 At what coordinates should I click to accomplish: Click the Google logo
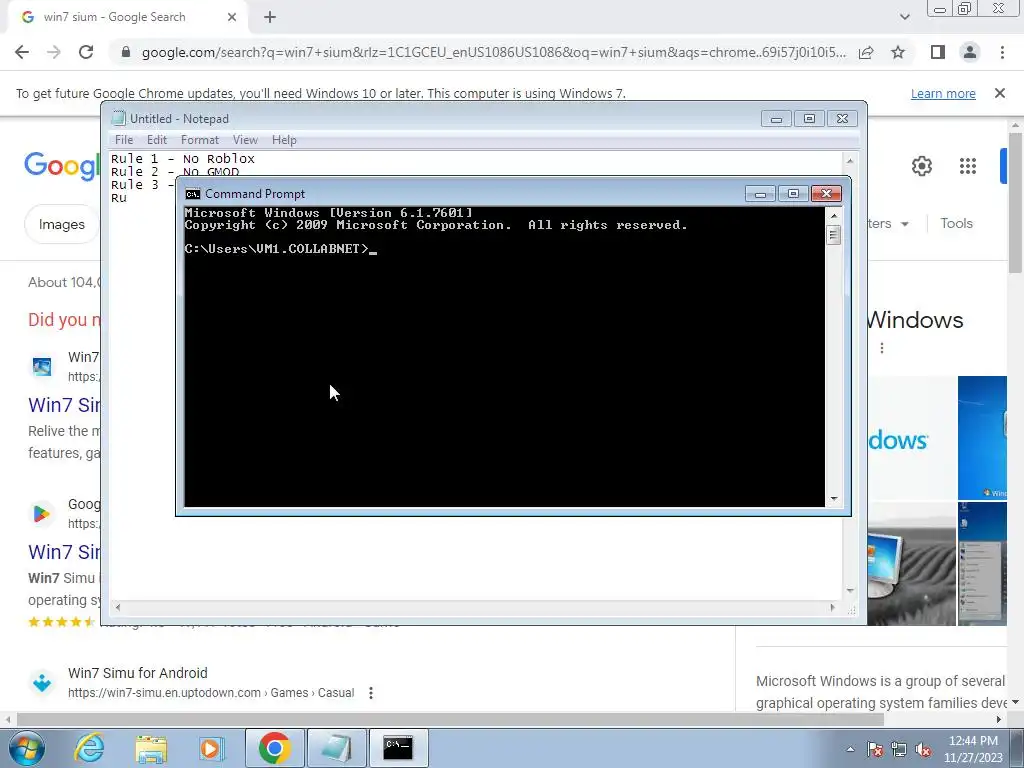(63, 166)
